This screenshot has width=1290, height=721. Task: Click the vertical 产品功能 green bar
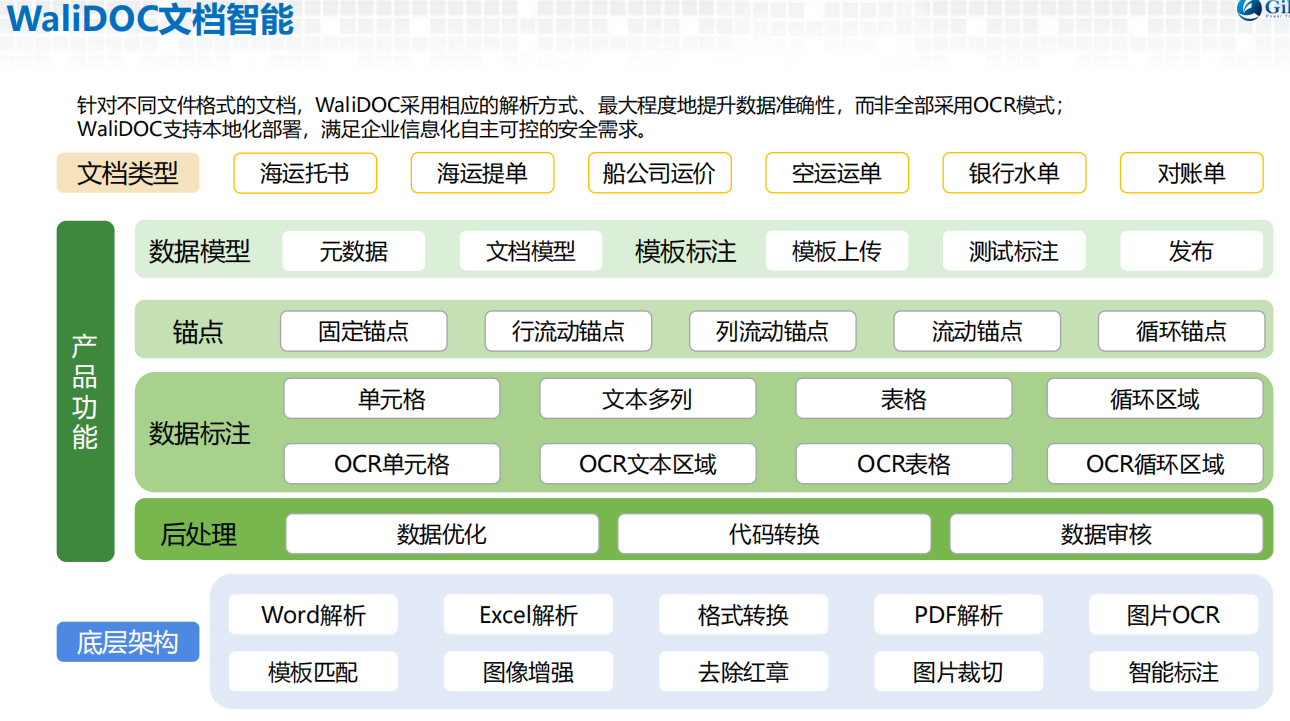(x=86, y=391)
